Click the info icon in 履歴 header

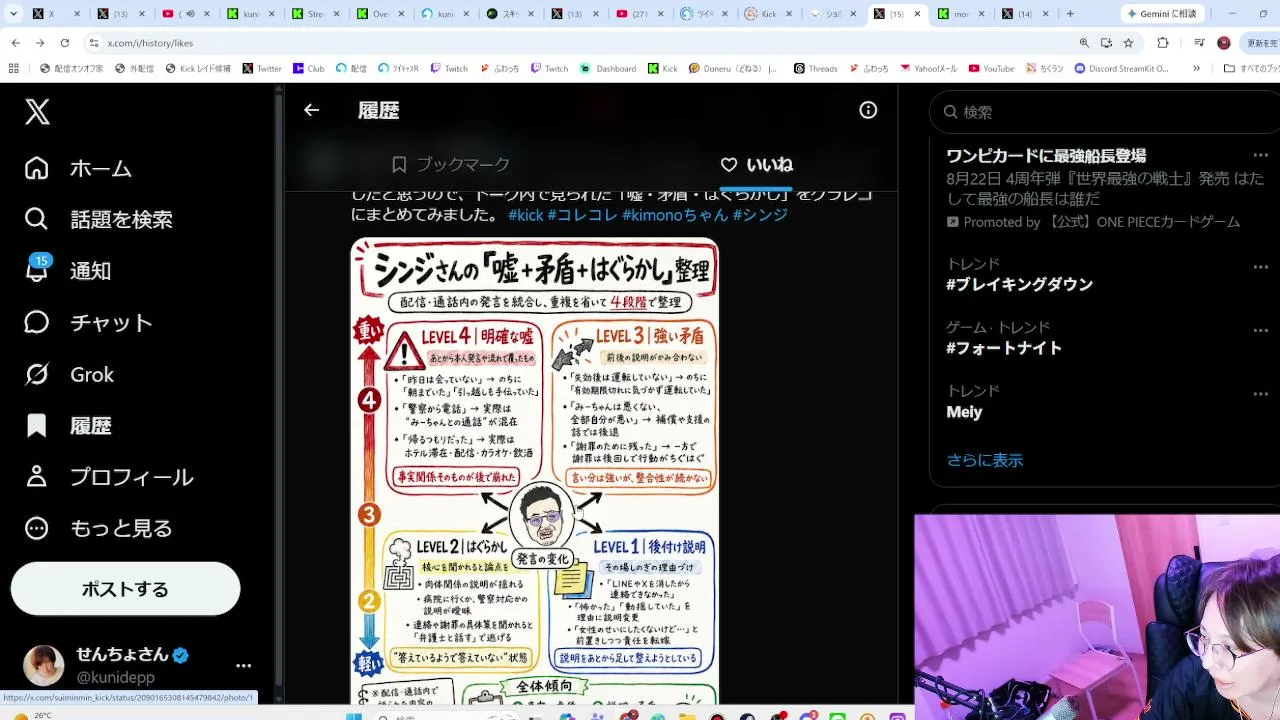(x=868, y=110)
